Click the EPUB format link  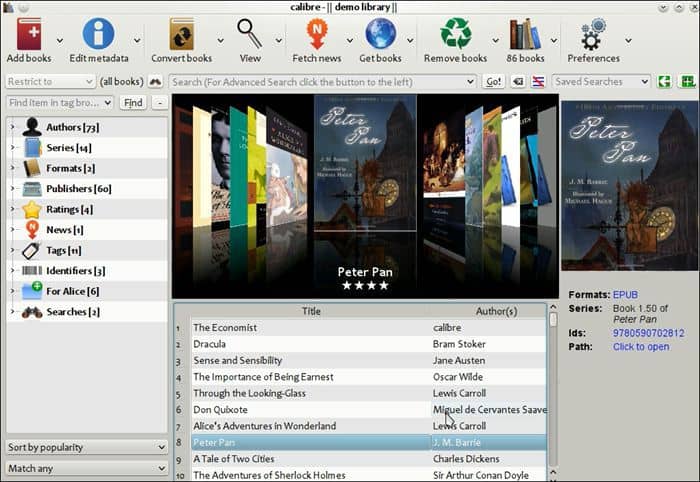(625, 295)
